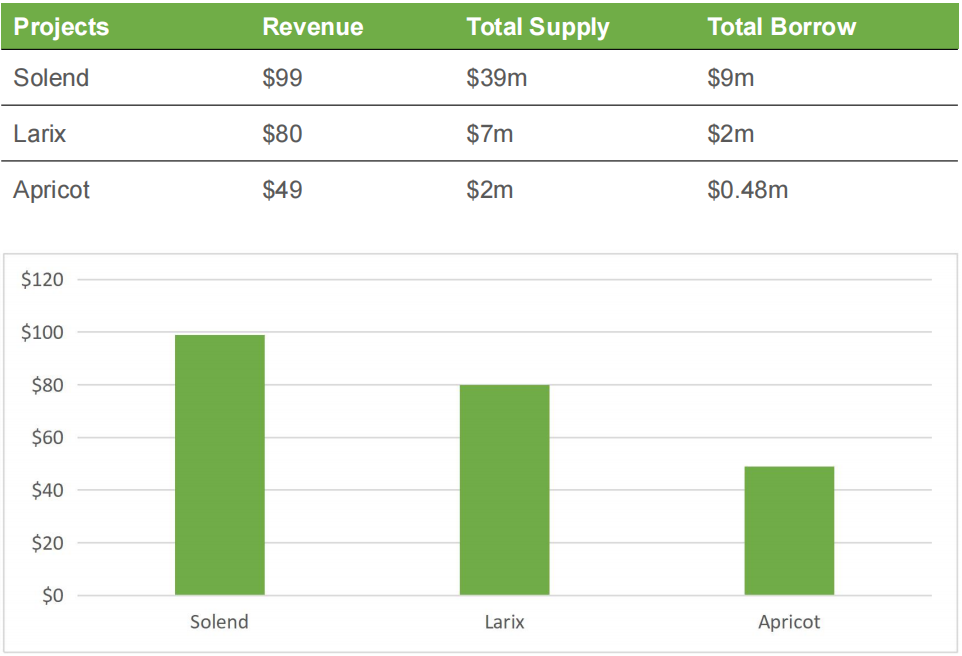Click the "Revenue" column header
The image size is (962, 656).
coord(313,27)
